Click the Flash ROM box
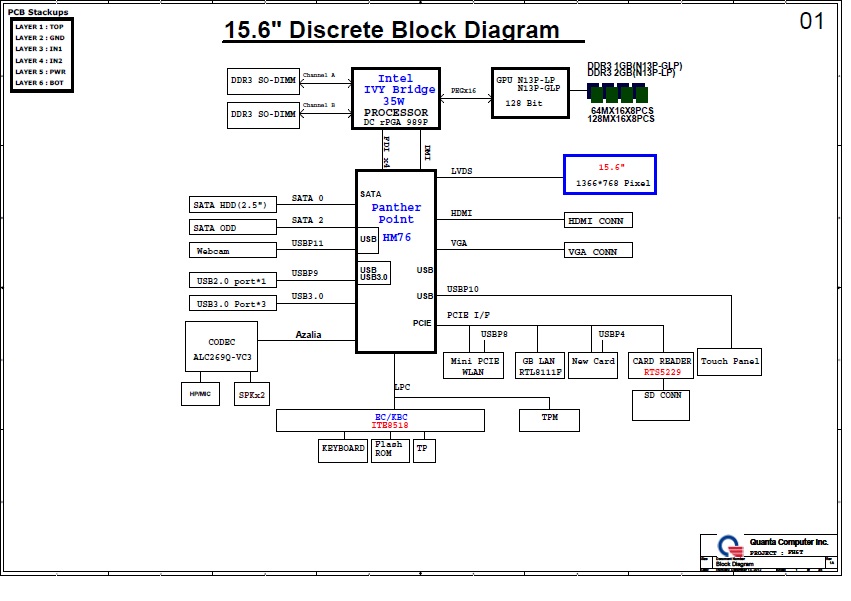The height and width of the screenshot is (601, 851). coord(390,451)
